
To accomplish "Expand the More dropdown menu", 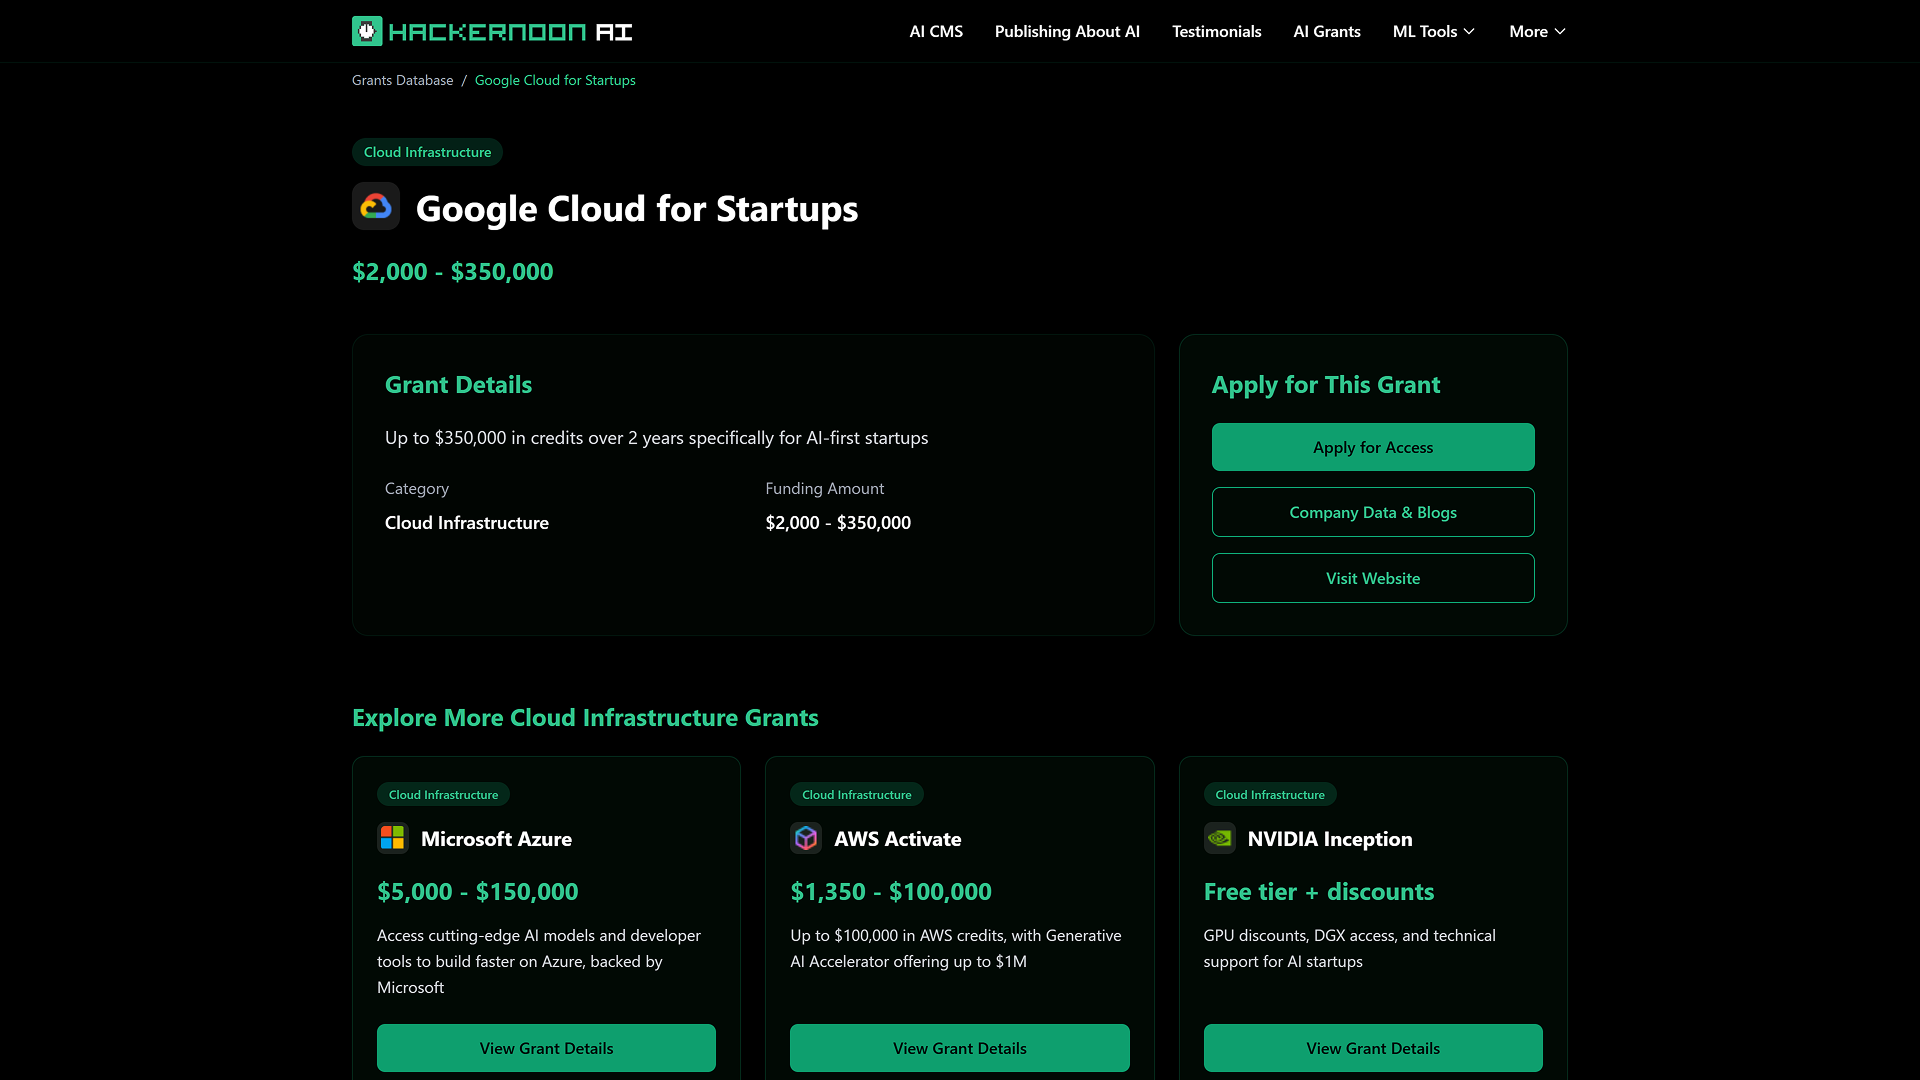I will point(1537,31).
